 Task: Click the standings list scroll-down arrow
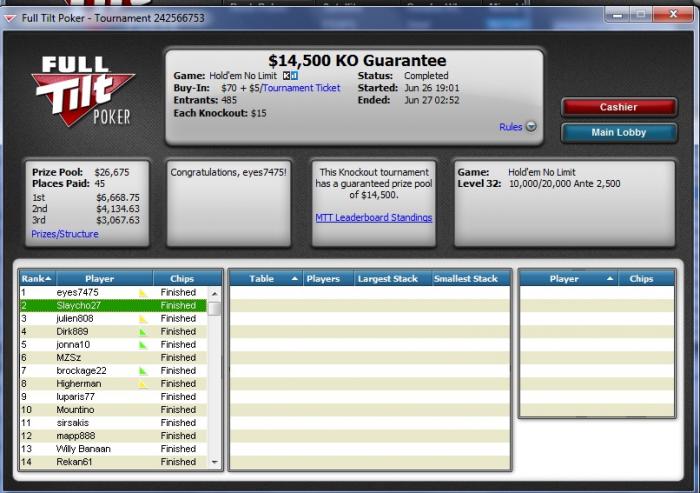215,462
